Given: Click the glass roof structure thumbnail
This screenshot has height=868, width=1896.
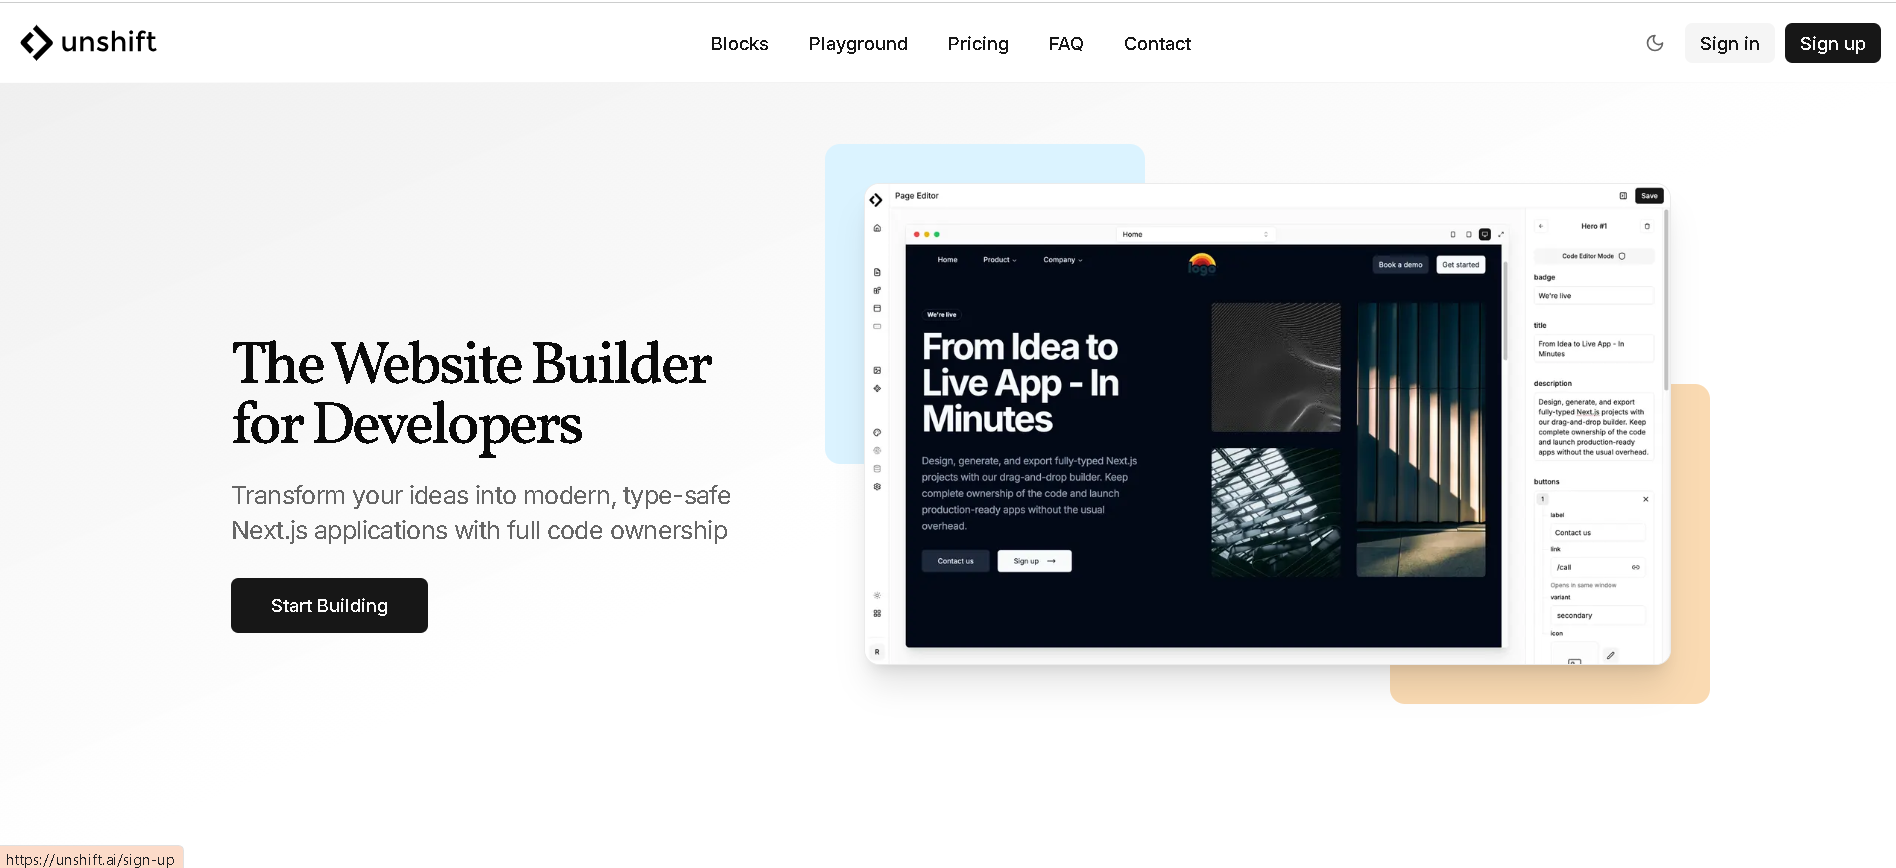Looking at the screenshot, I should click(1276, 512).
